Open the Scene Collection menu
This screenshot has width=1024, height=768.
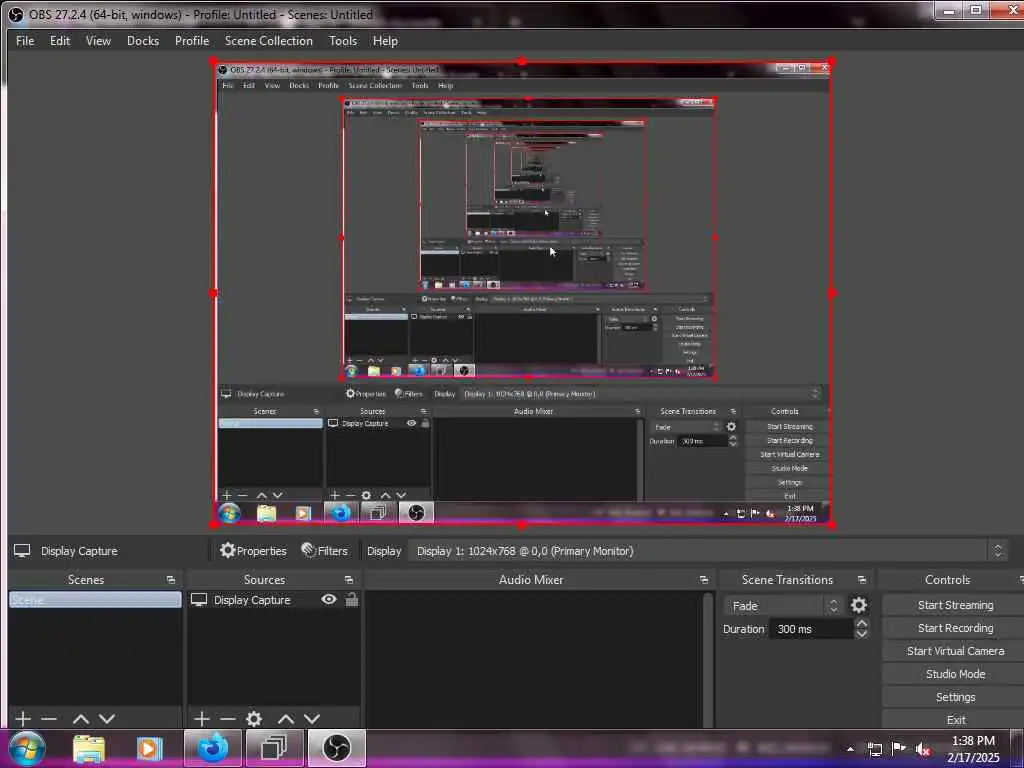pos(268,40)
